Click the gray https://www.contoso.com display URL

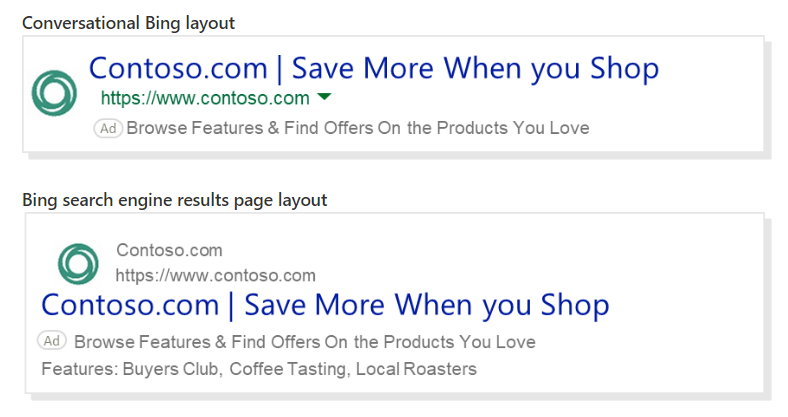[x=216, y=275]
